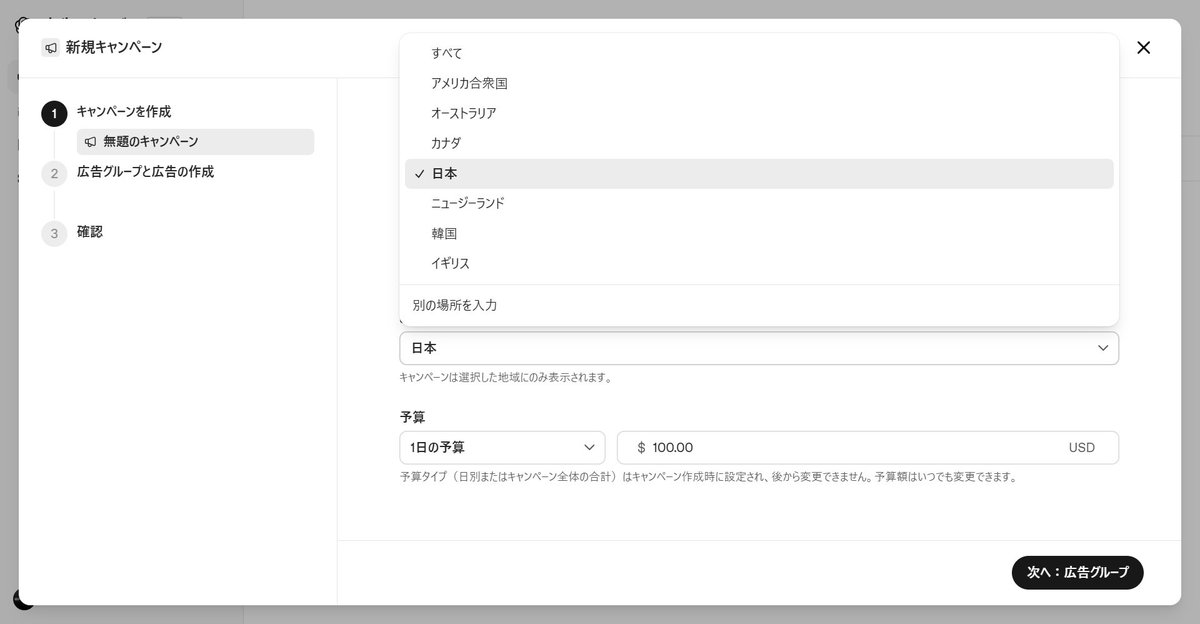Click the USD currency label
Viewport: 1200px width, 624px height.
(1082, 447)
